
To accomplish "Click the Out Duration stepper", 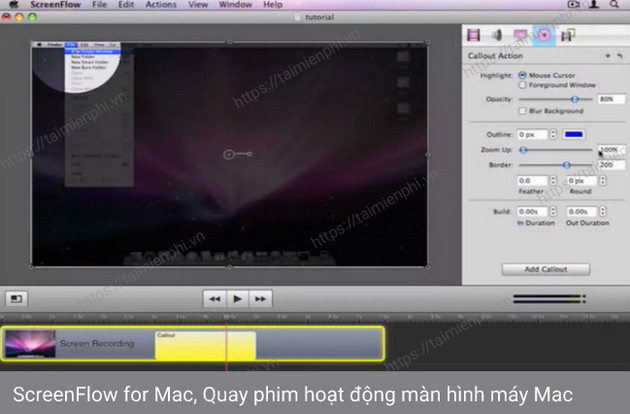I will click(x=602, y=211).
